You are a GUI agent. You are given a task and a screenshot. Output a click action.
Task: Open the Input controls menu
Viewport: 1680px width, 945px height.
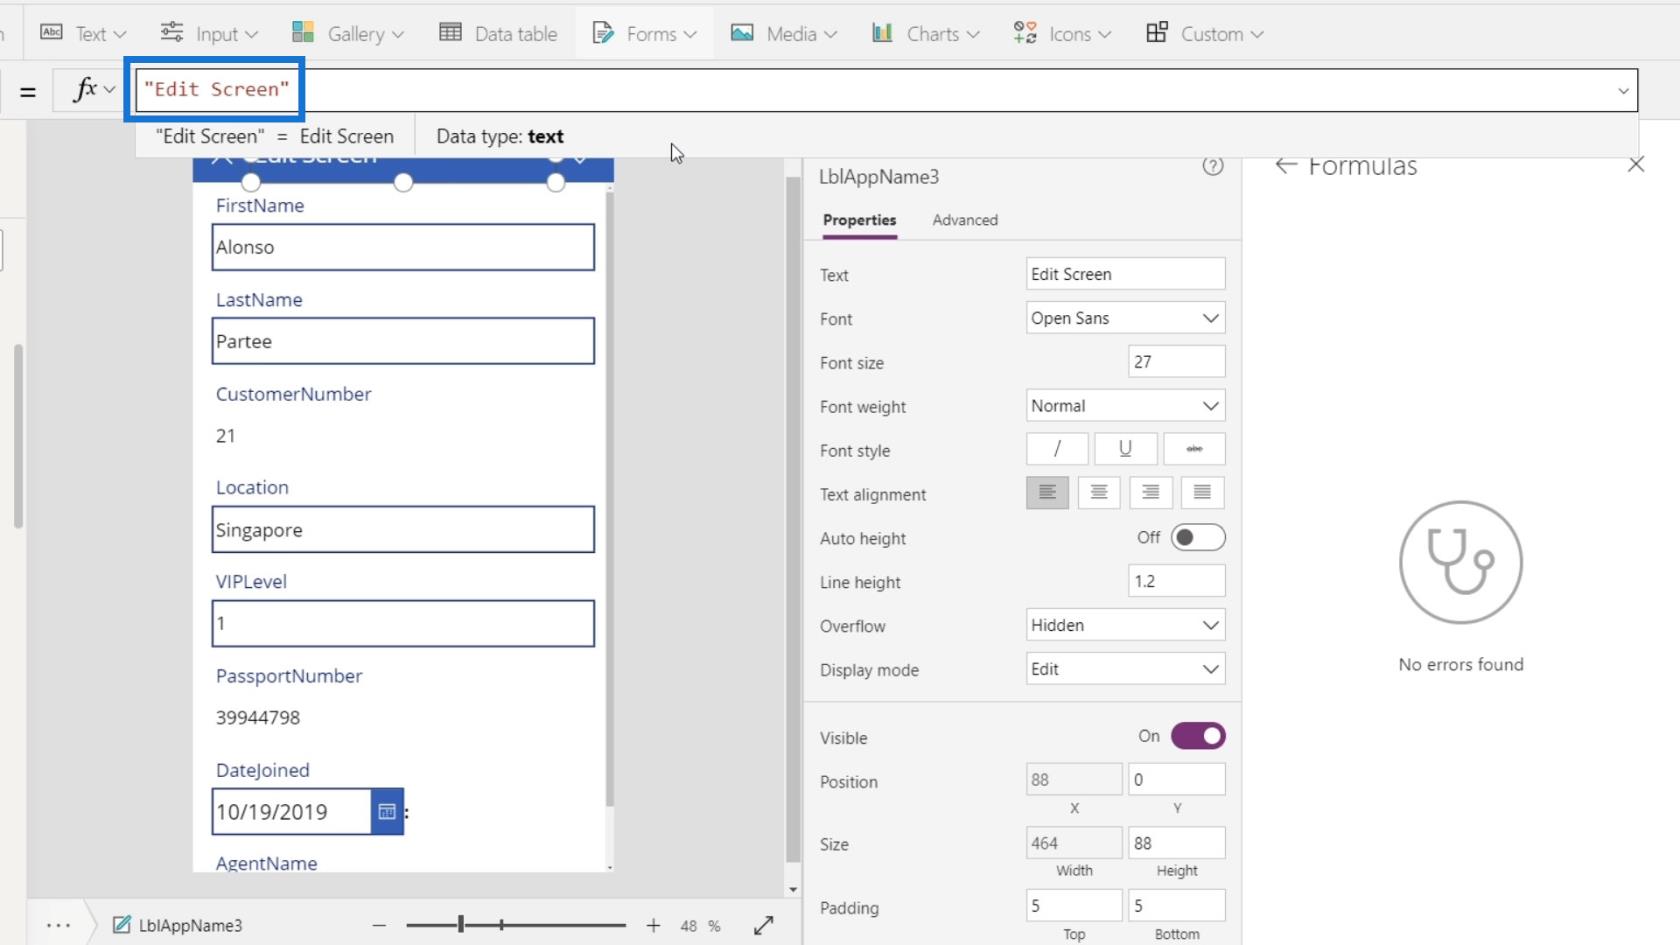click(x=209, y=33)
